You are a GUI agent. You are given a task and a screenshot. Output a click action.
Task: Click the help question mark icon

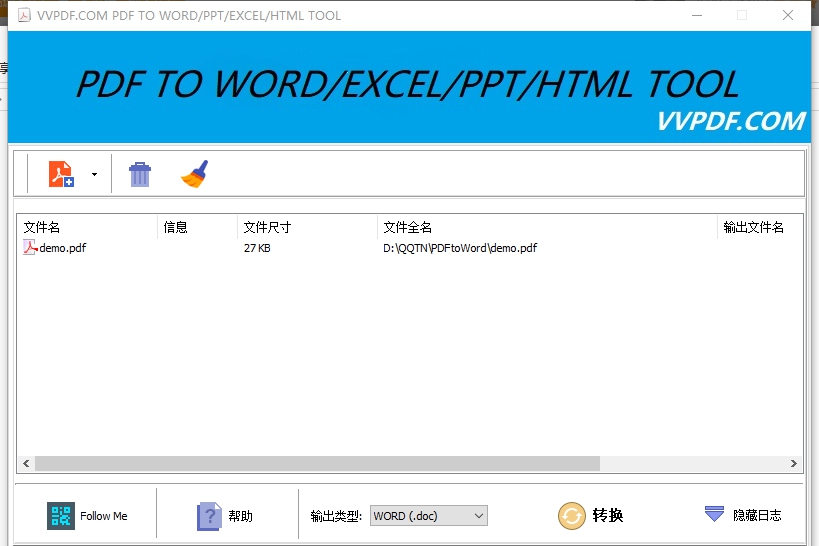pyautogui.click(x=209, y=516)
